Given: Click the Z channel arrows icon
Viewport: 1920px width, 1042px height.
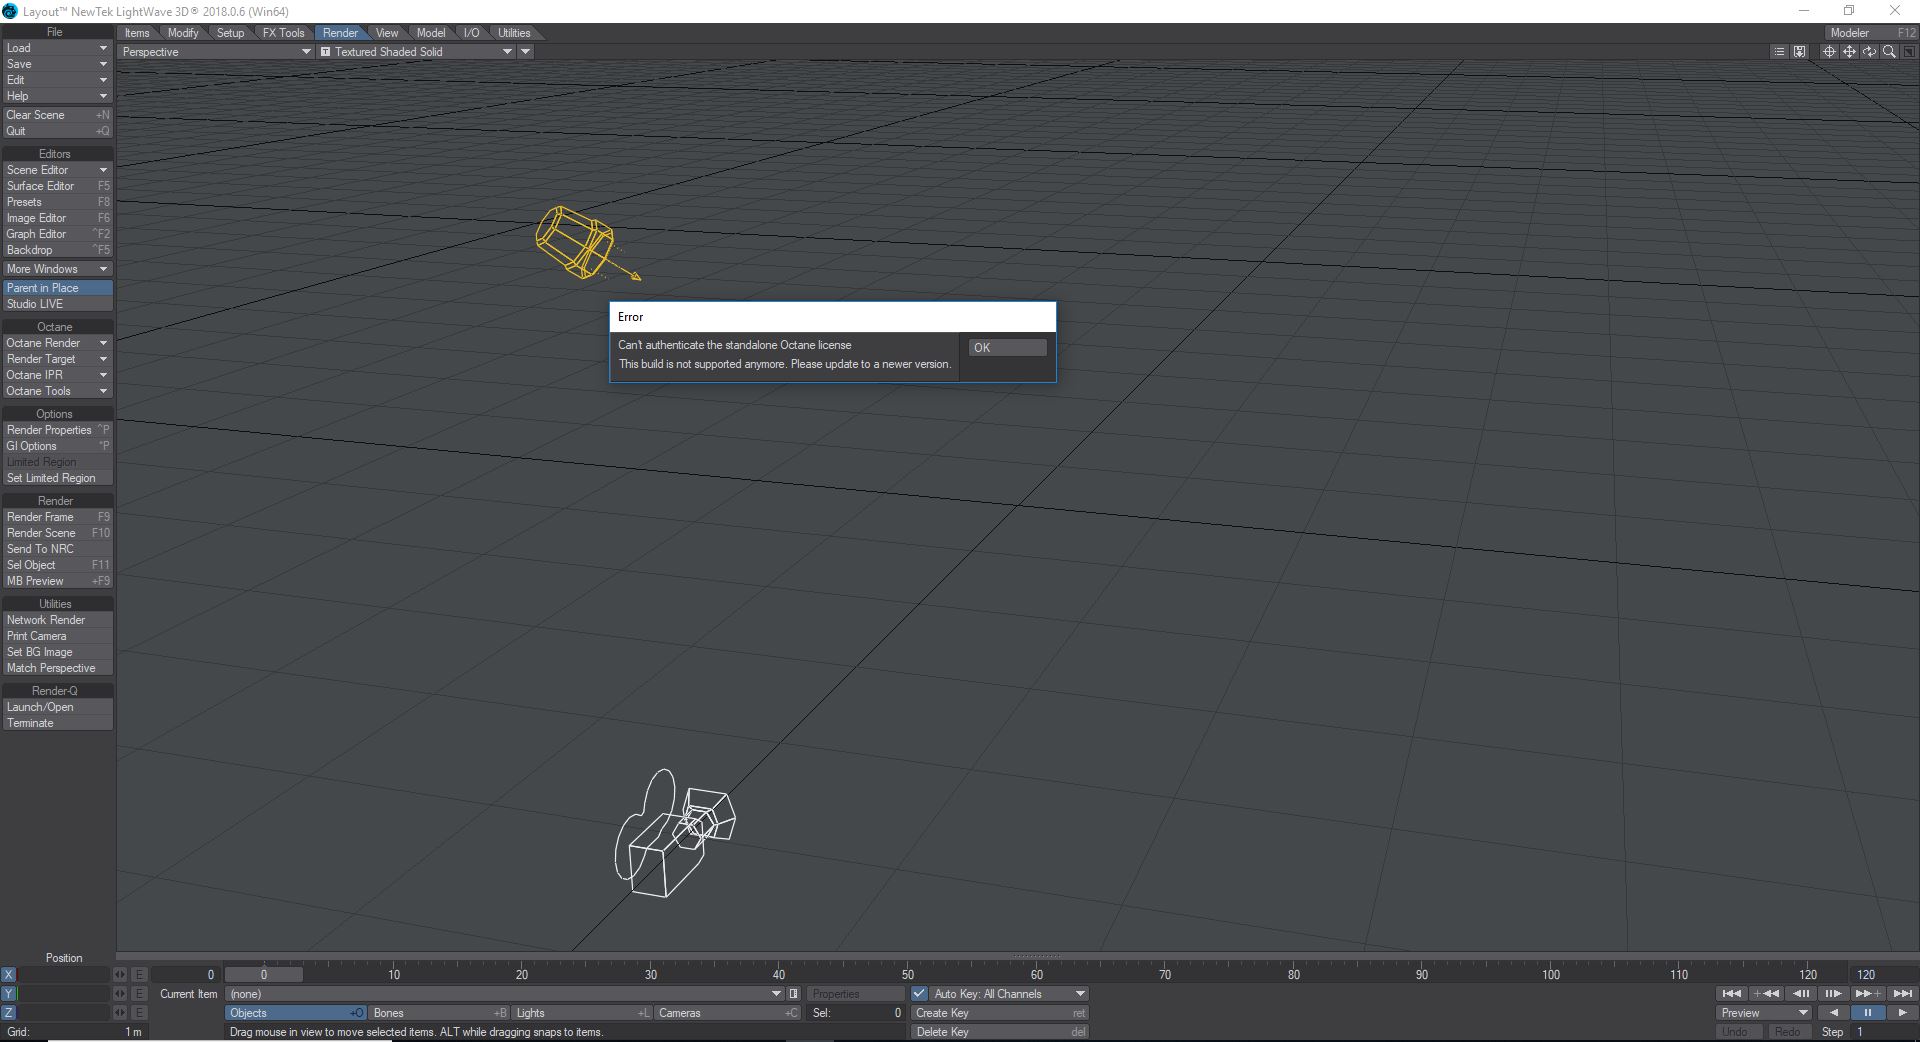Looking at the screenshot, I should coord(120,1013).
